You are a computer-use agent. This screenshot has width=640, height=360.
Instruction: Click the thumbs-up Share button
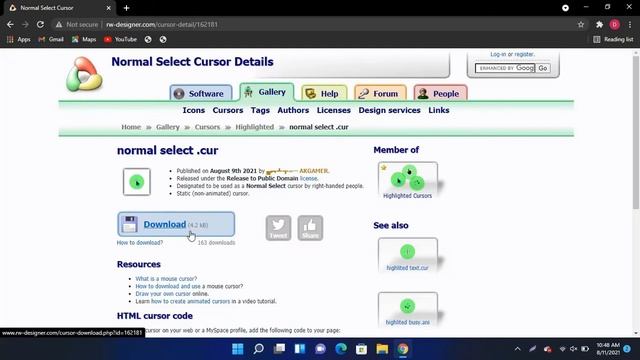point(310,228)
